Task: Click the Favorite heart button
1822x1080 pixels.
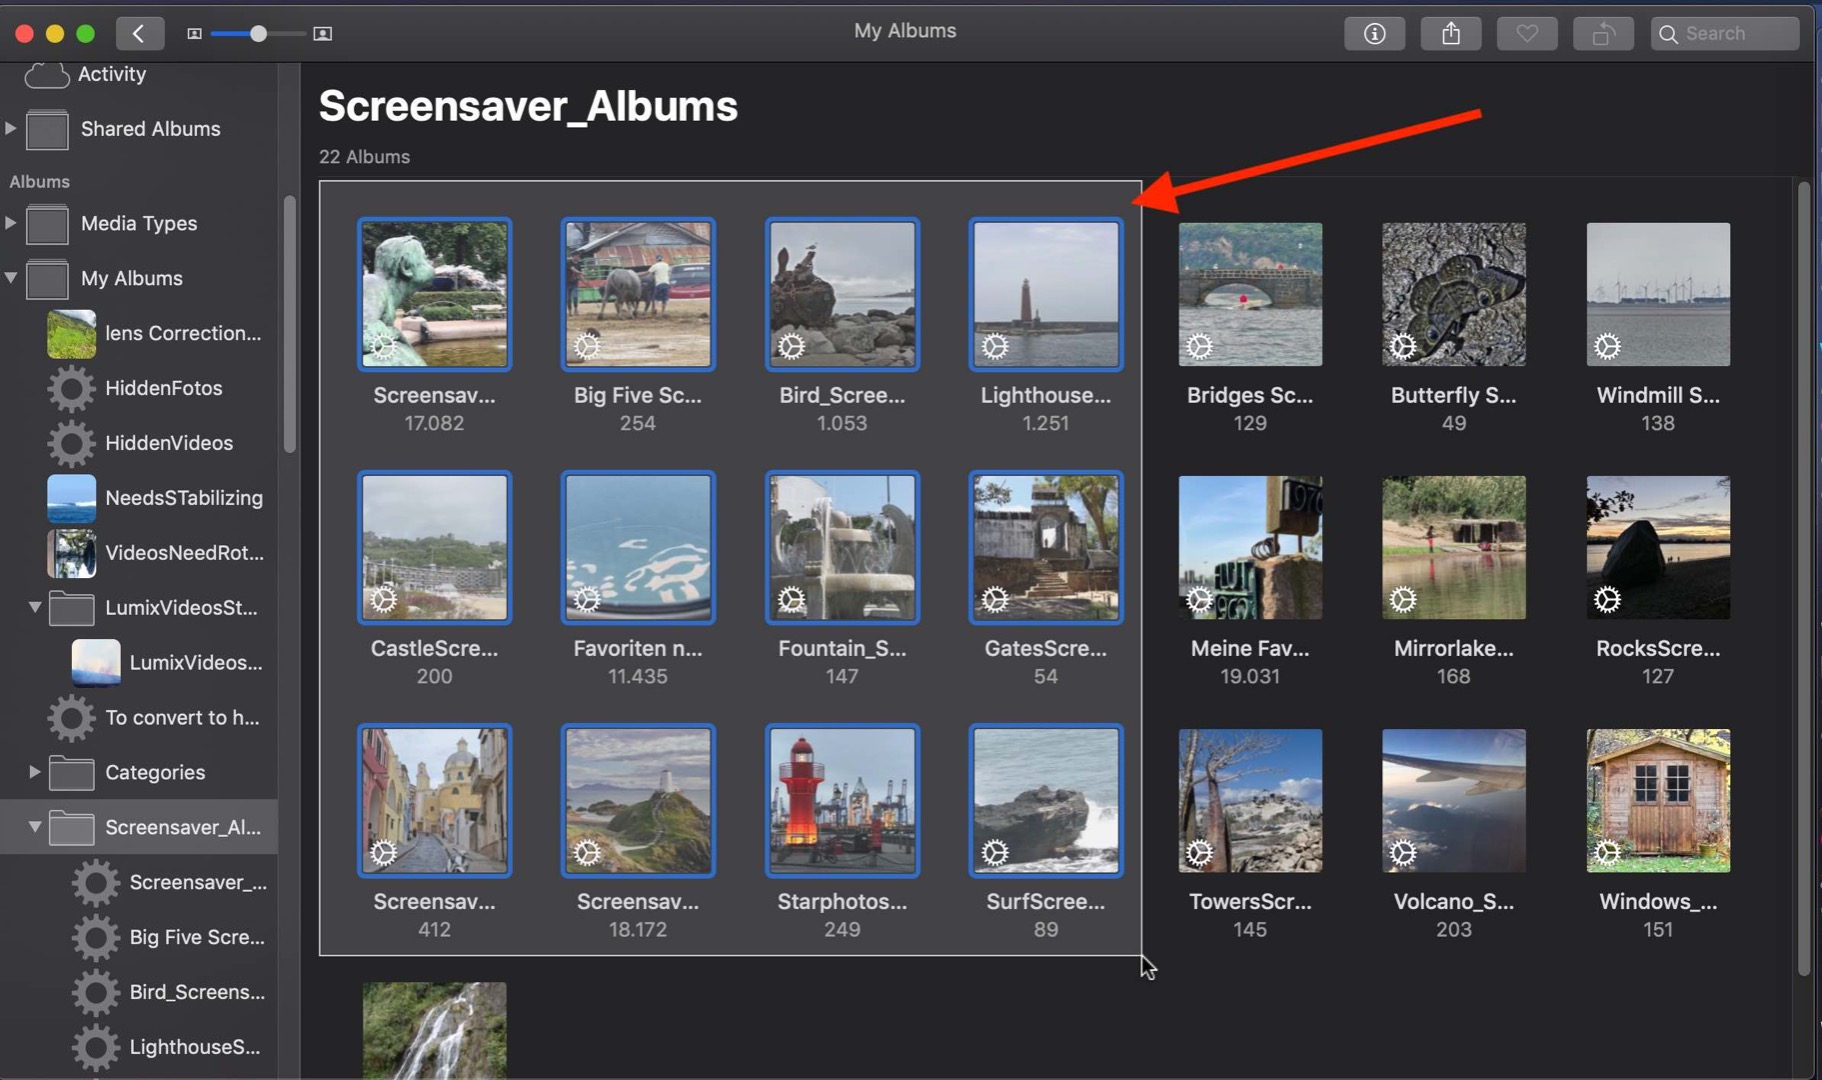Action: (x=1527, y=34)
